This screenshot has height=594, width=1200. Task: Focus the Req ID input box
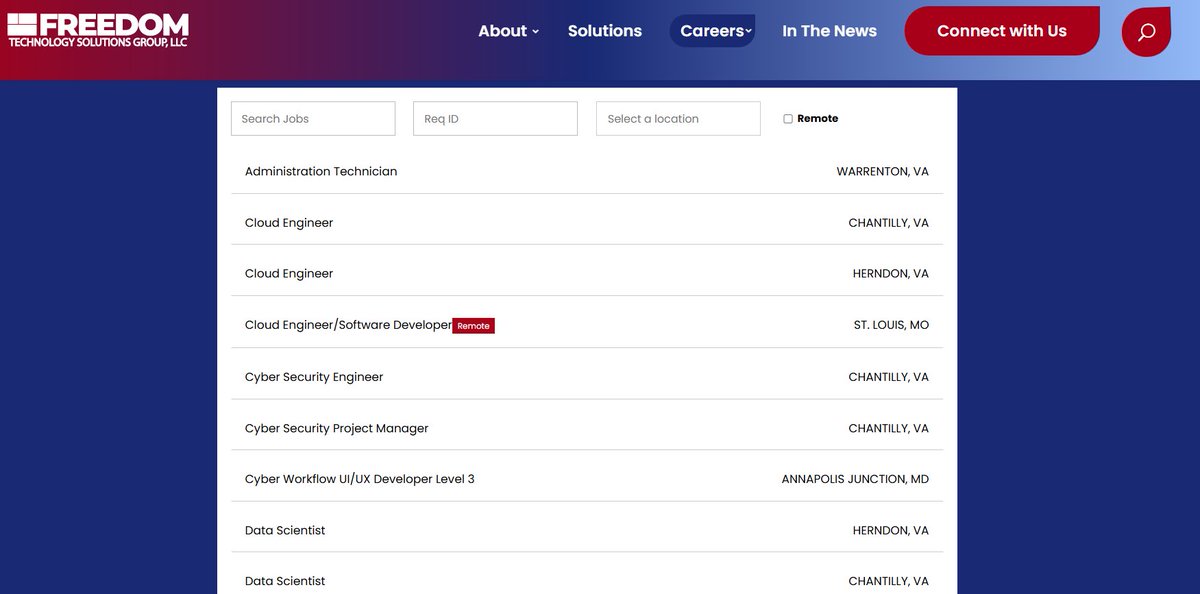(495, 119)
